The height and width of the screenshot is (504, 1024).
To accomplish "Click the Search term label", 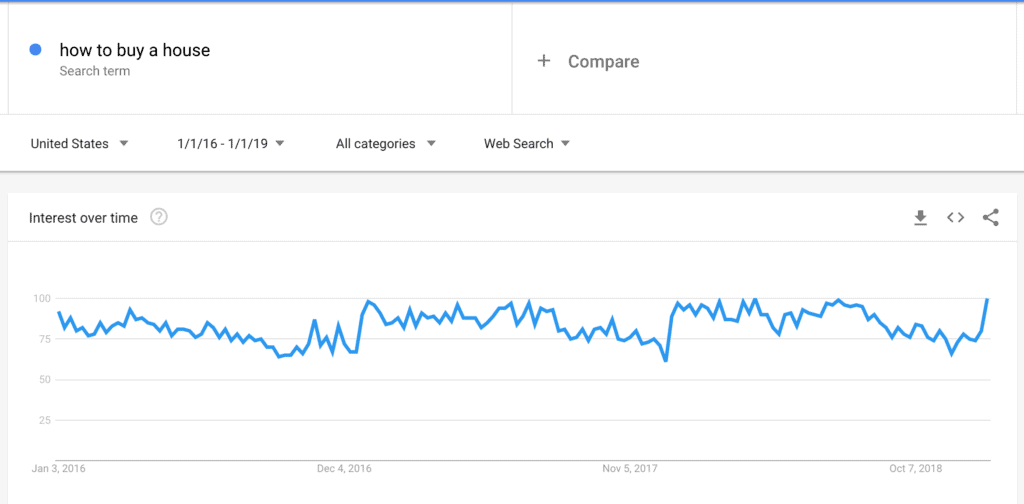I will click(x=95, y=71).
